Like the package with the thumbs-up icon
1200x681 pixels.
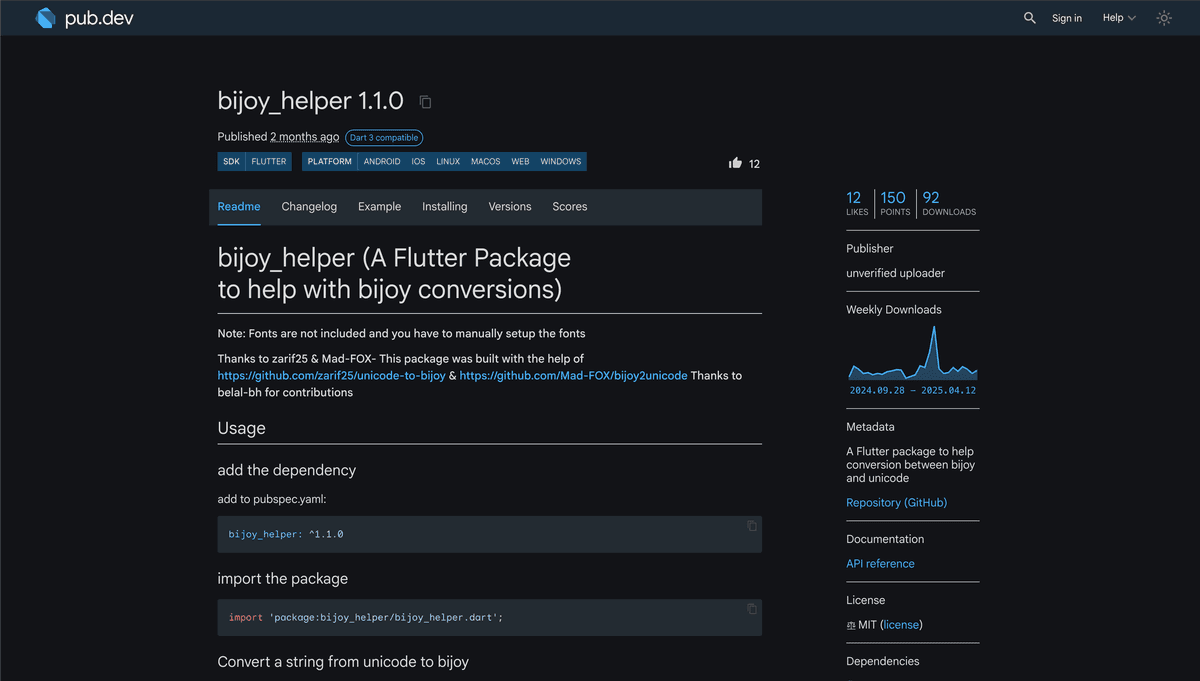click(735, 162)
